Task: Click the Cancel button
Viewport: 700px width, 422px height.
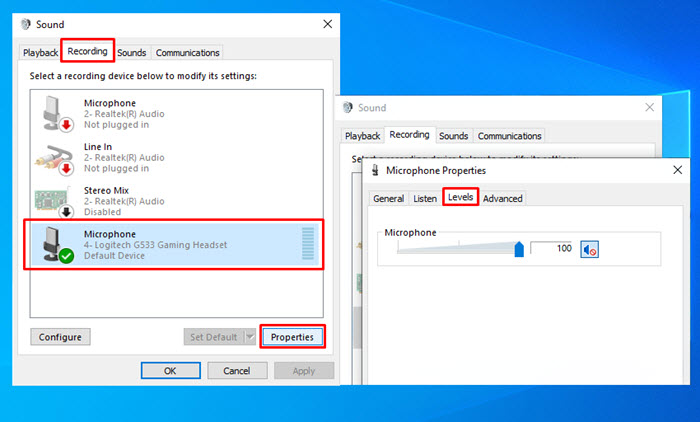Action: coord(237,371)
